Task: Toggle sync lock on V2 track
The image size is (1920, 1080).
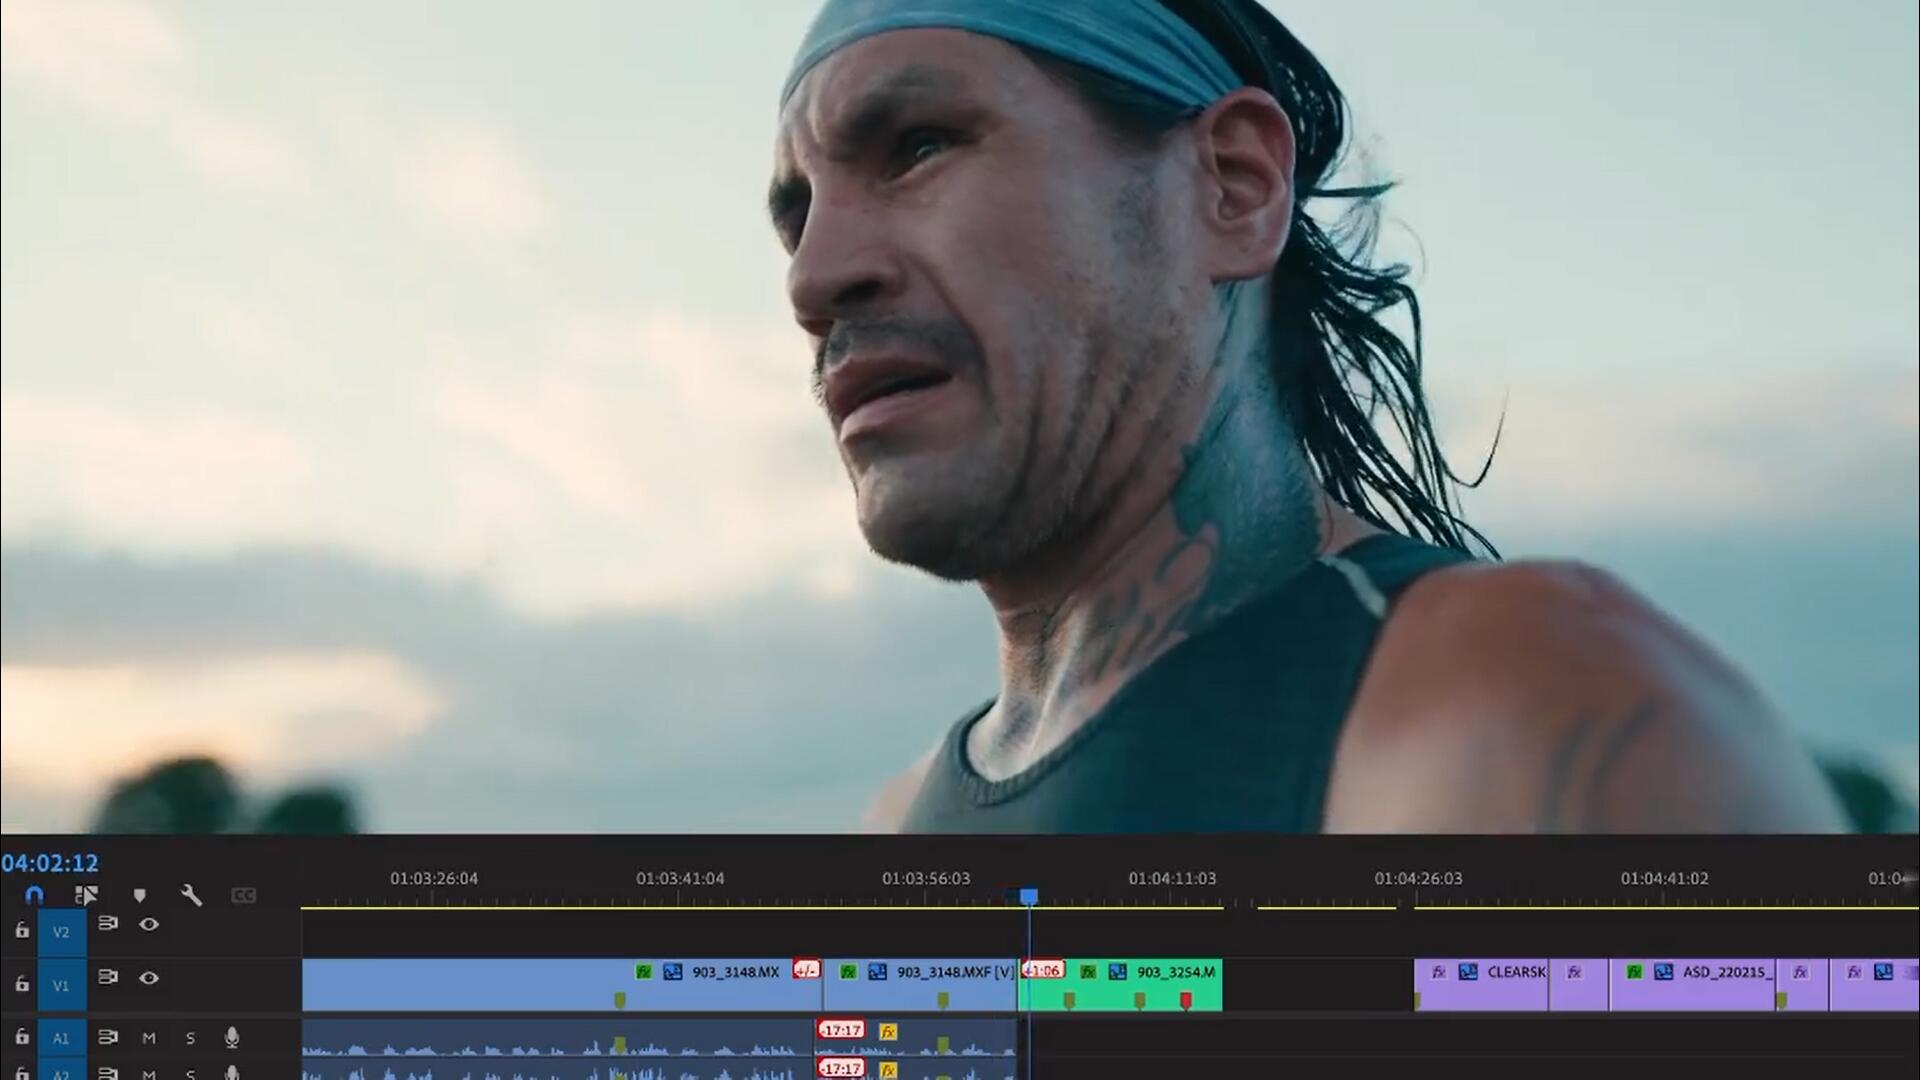Action: click(x=108, y=923)
